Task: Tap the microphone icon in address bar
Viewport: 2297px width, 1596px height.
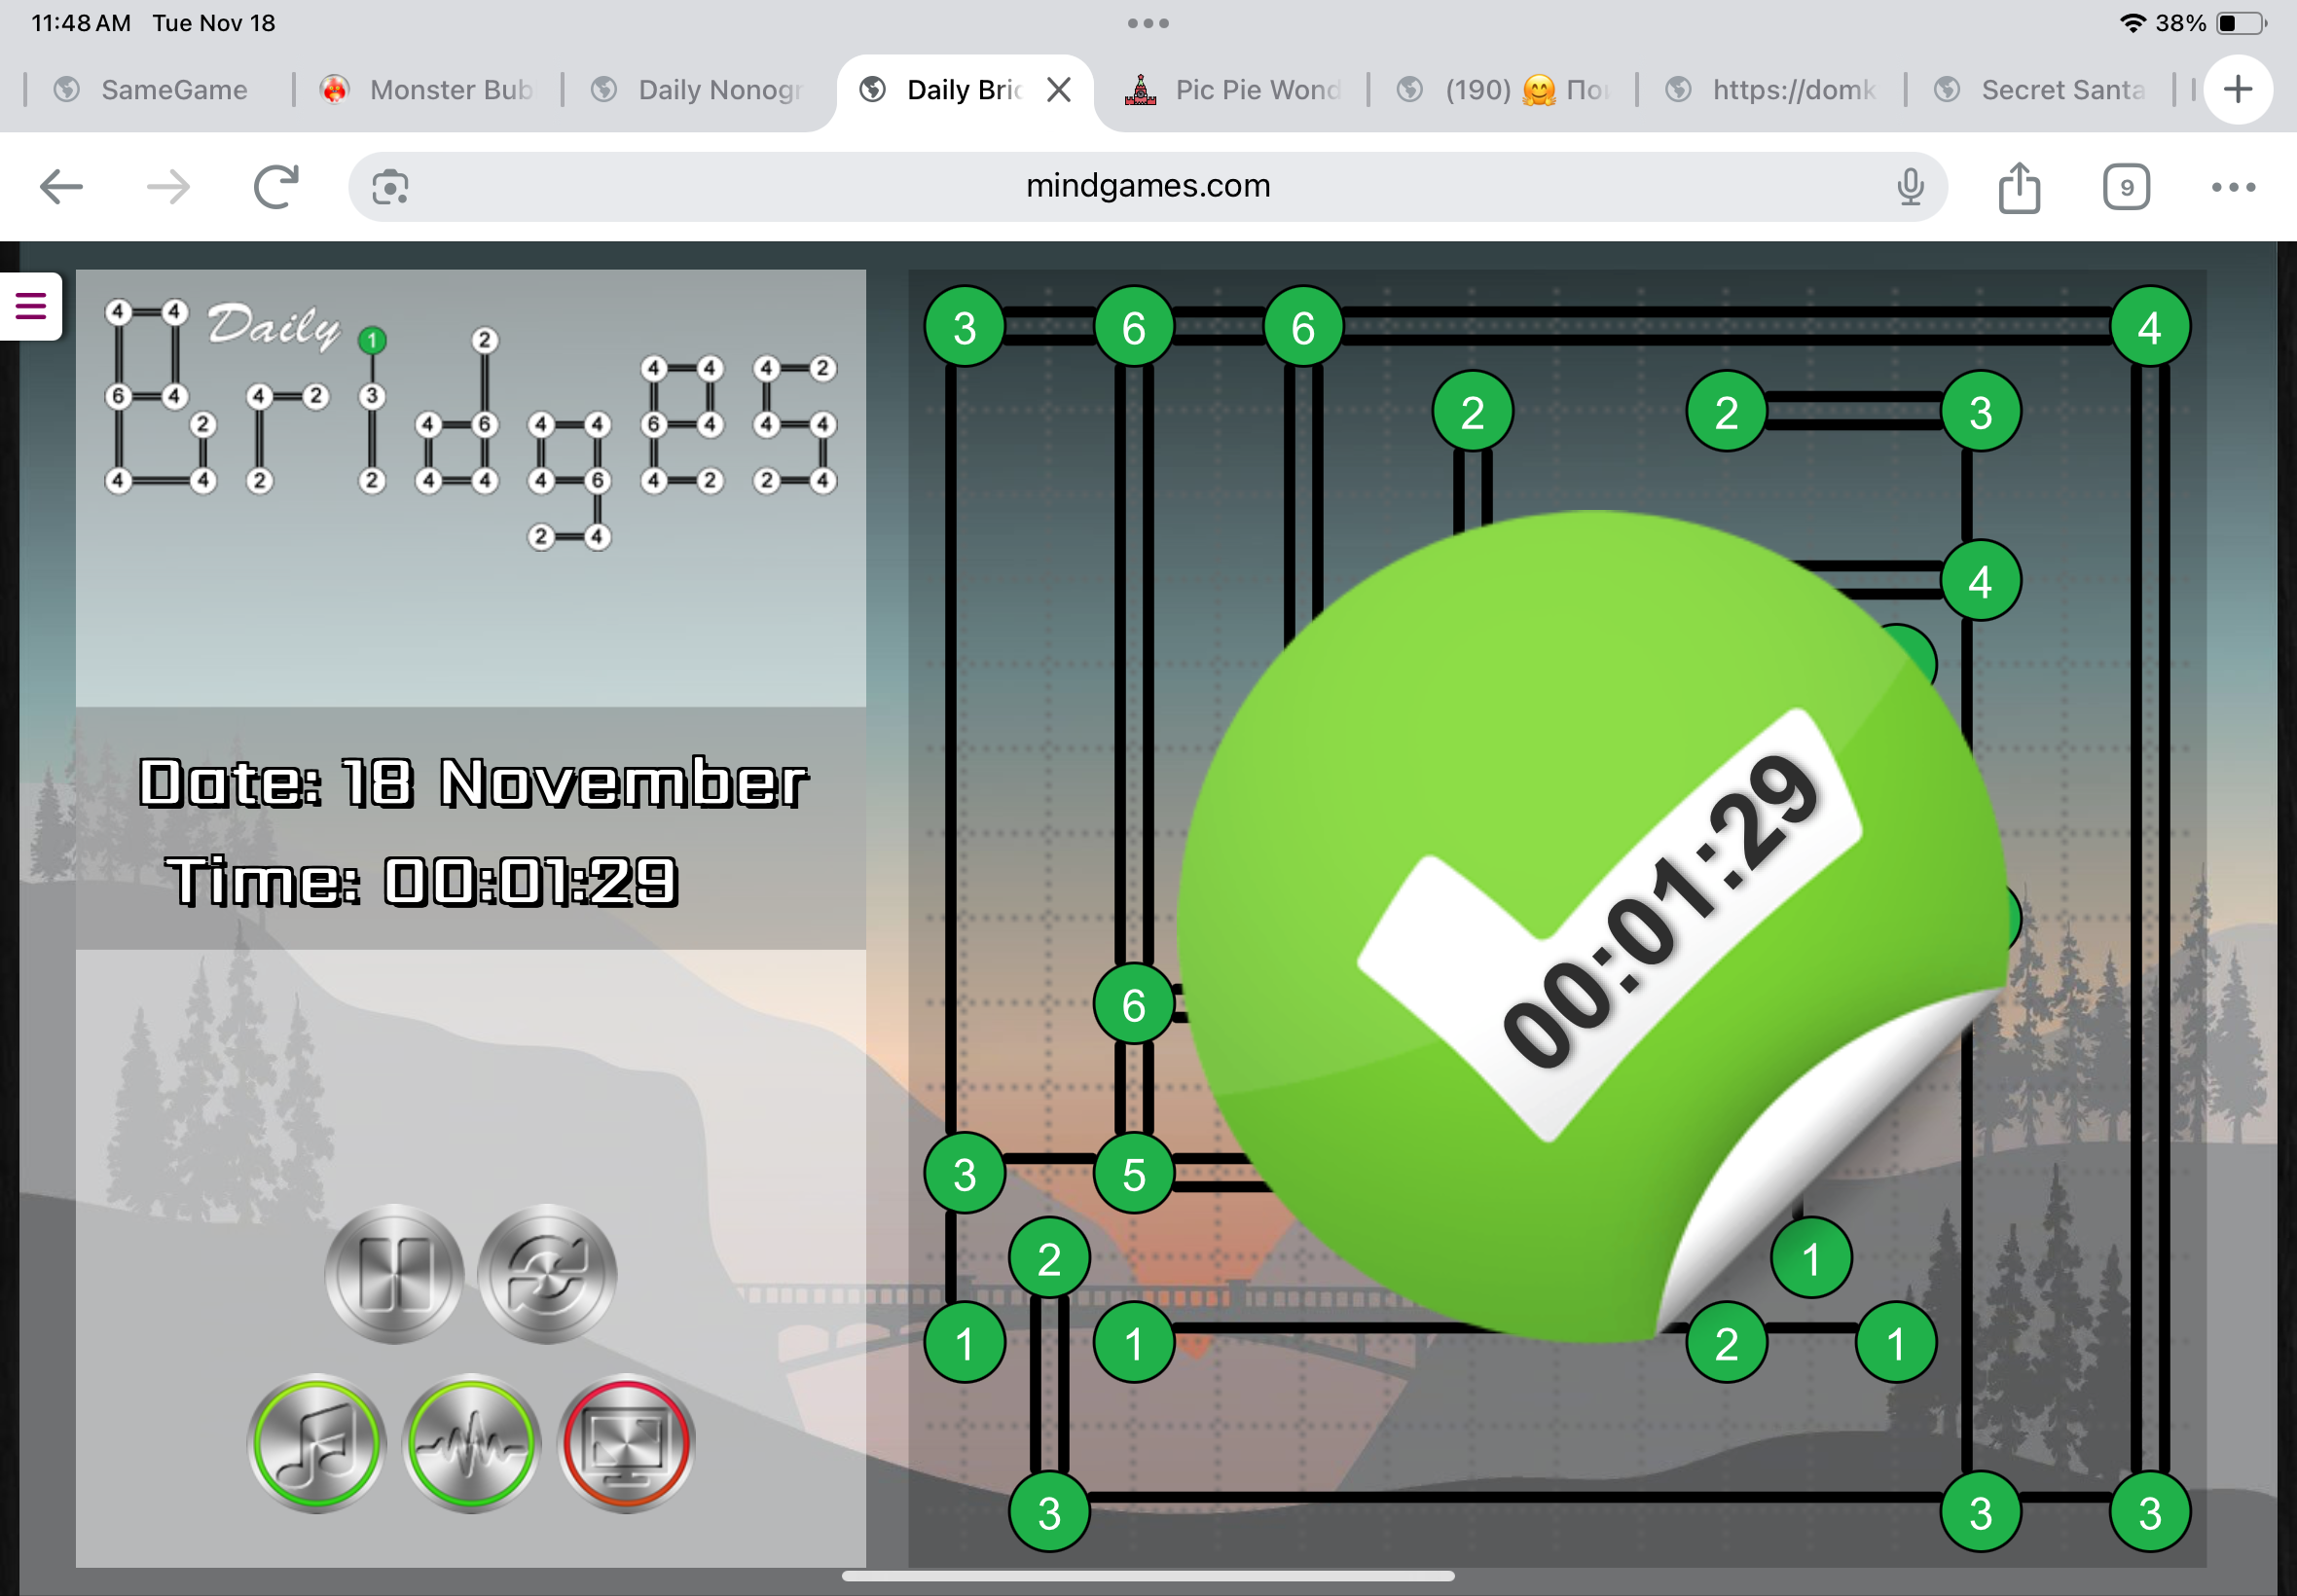Action: tap(1910, 187)
